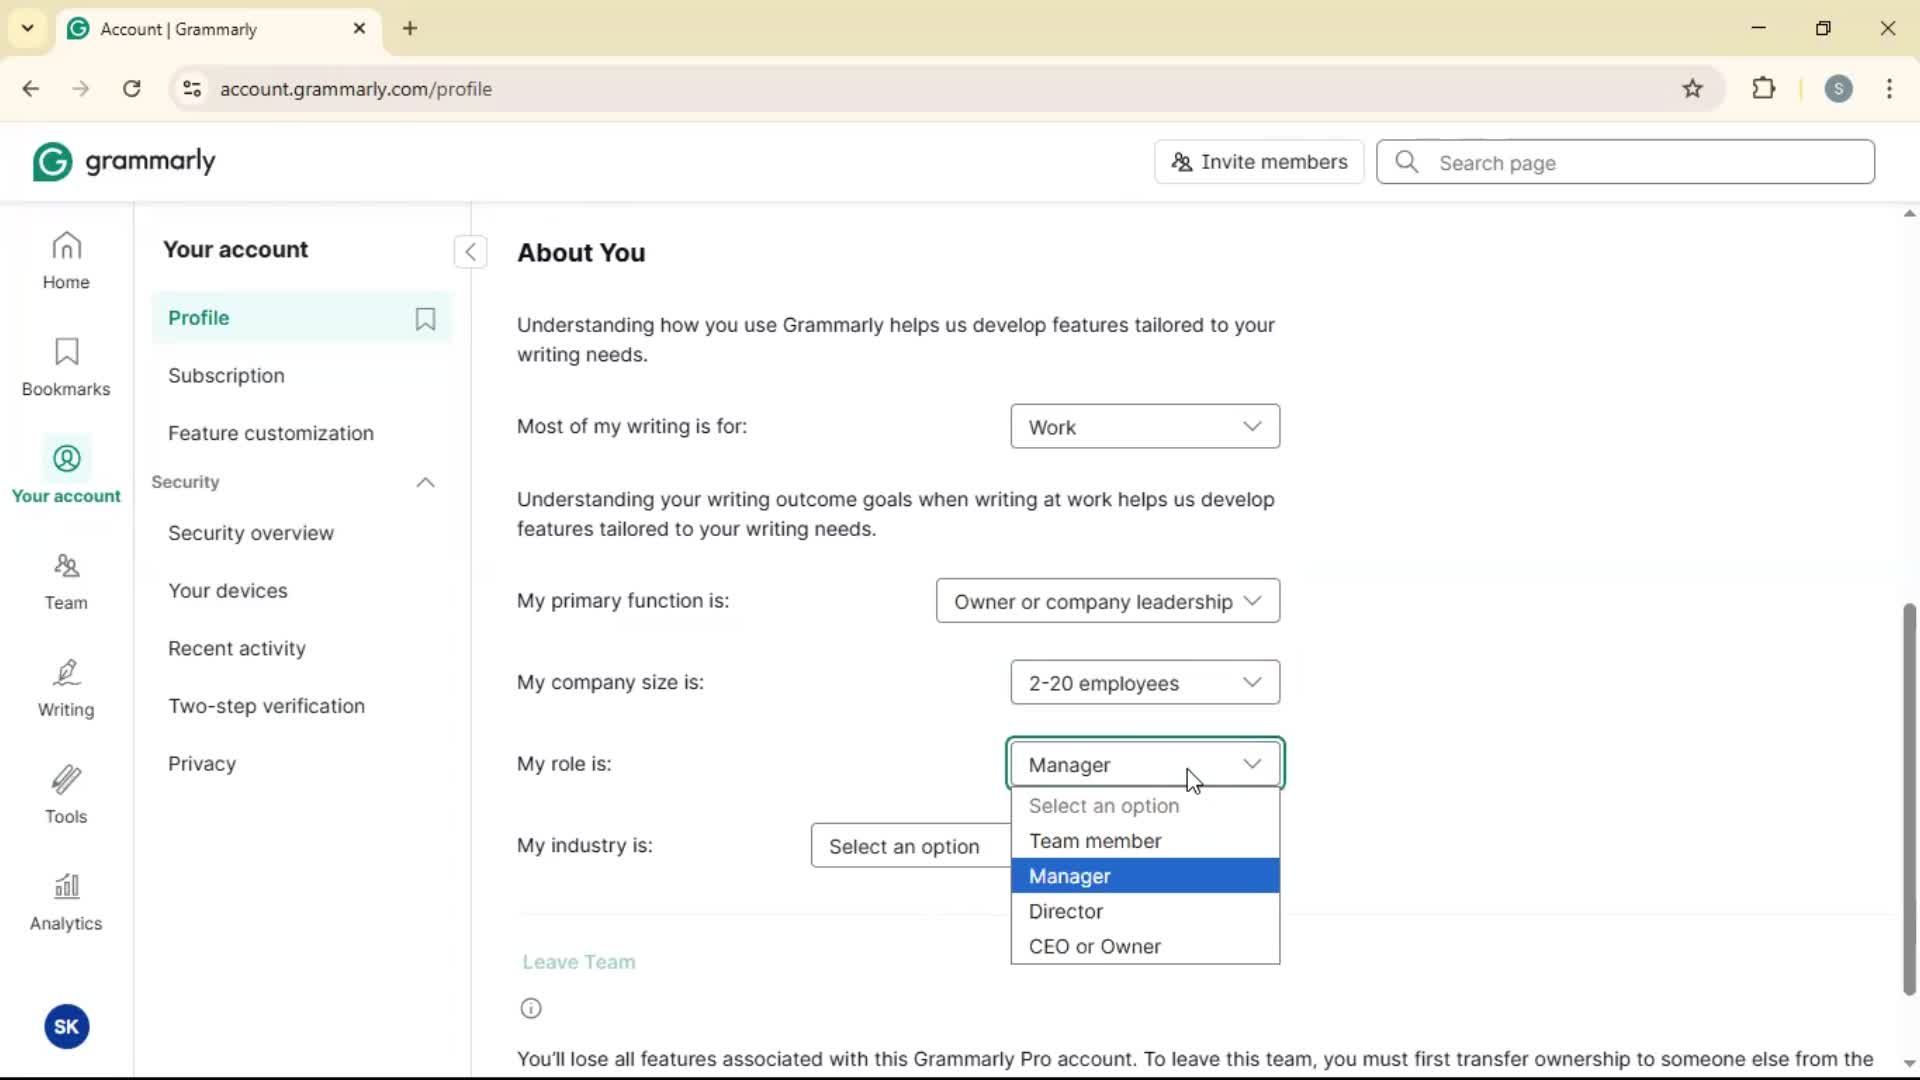The height and width of the screenshot is (1080, 1920).
Task: Open the company size dropdown
Action: (x=1144, y=683)
